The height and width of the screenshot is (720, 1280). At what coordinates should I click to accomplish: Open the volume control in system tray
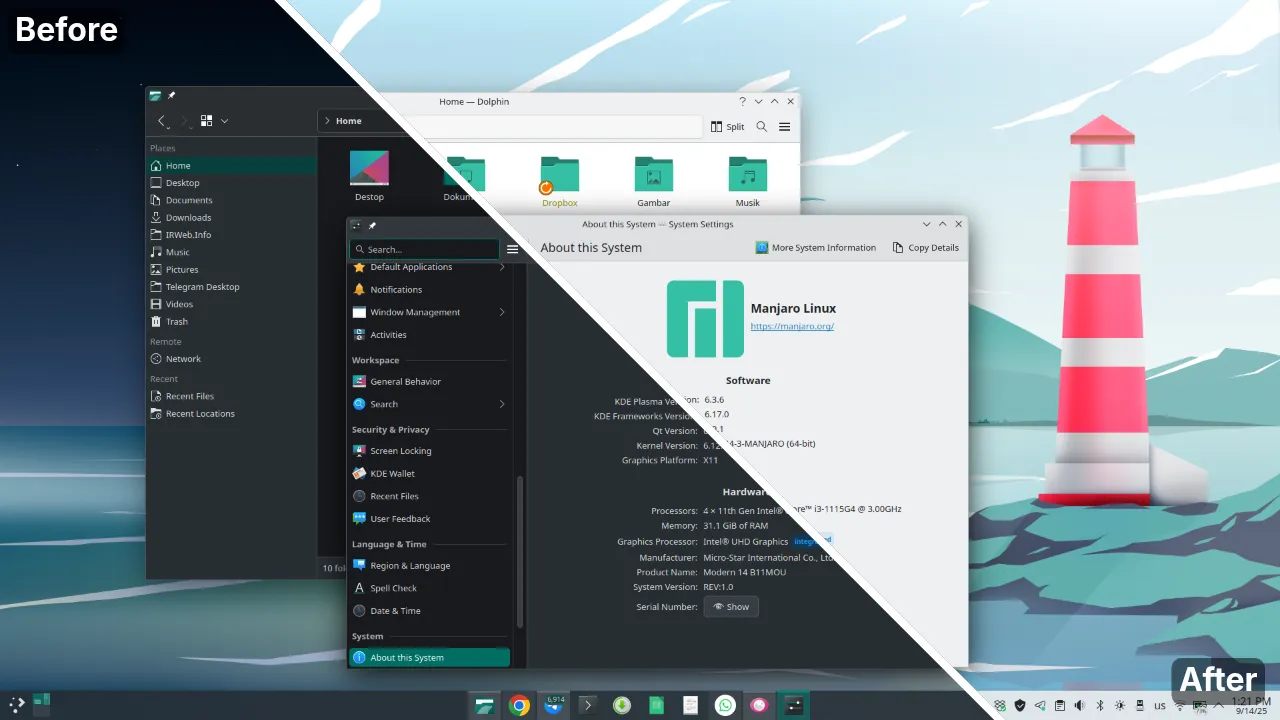1079,705
